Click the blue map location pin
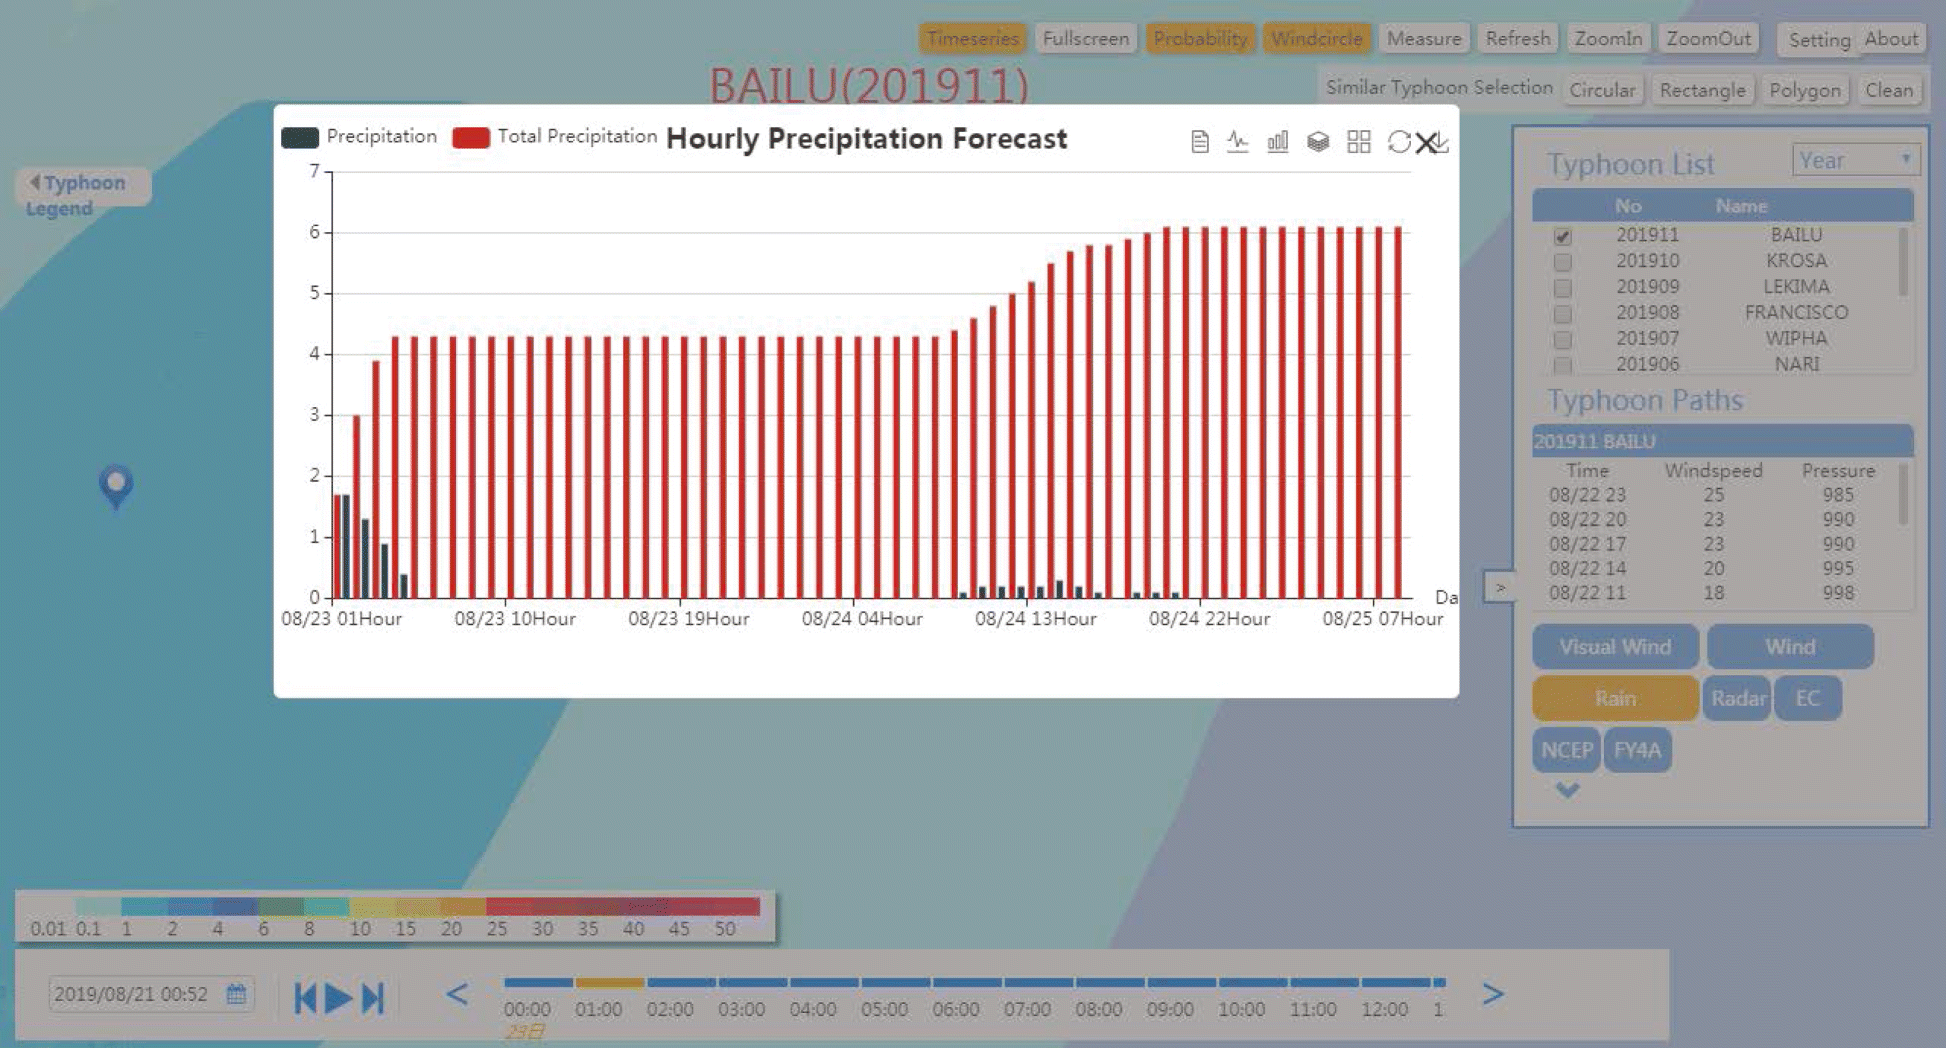The image size is (1946, 1048). pos(116,487)
